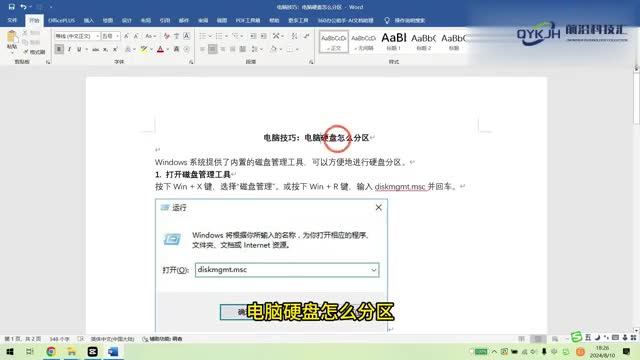Open Chrome from the taskbar
Image resolution: width=640 pixels, height=360 pixels.
(x=51, y=351)
